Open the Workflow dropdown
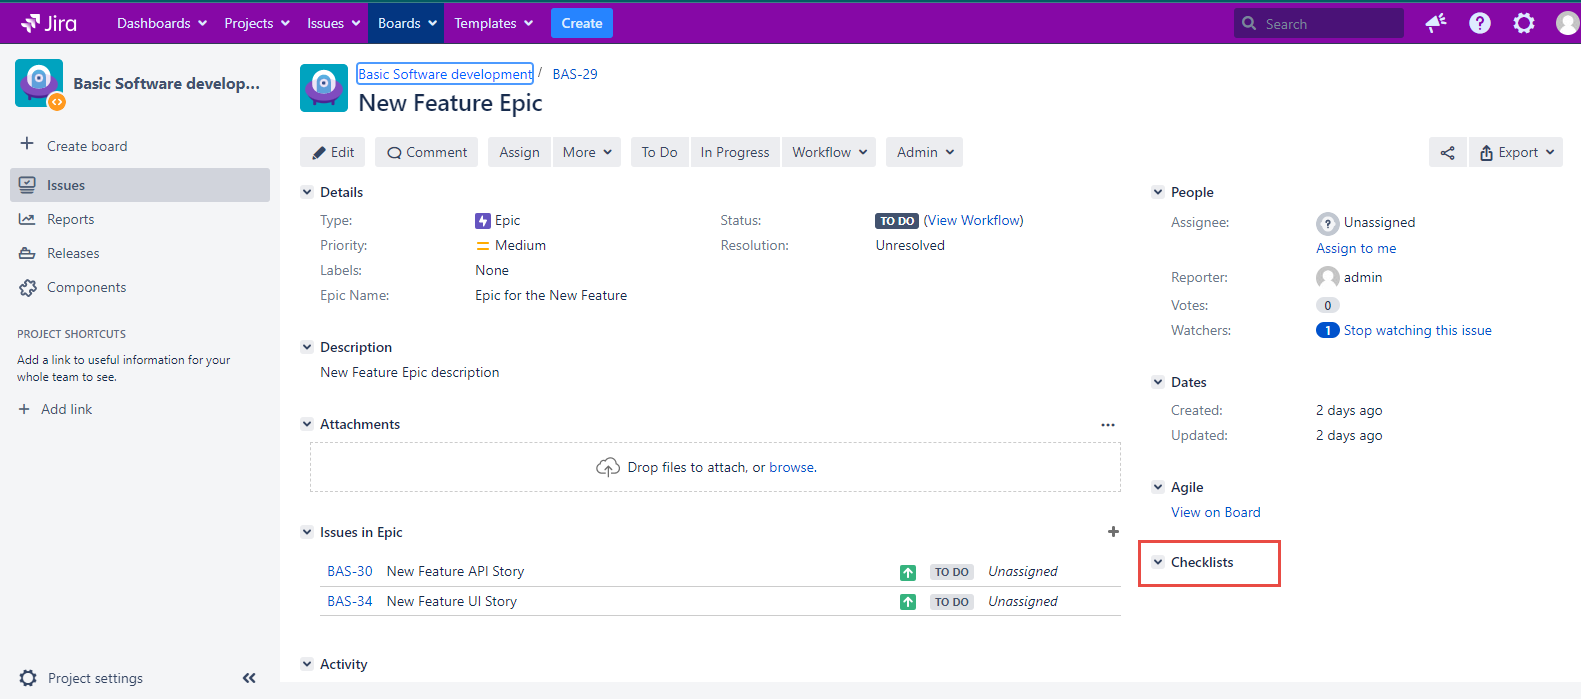 pyautogui.click(x=829, y=153)
